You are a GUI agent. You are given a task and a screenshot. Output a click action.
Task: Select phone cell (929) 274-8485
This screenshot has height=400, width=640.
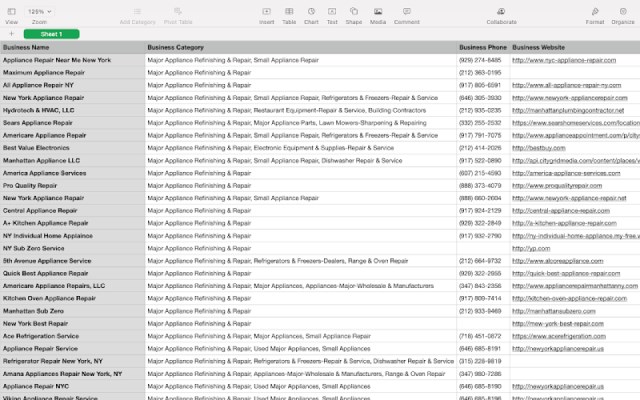(483, 60)
